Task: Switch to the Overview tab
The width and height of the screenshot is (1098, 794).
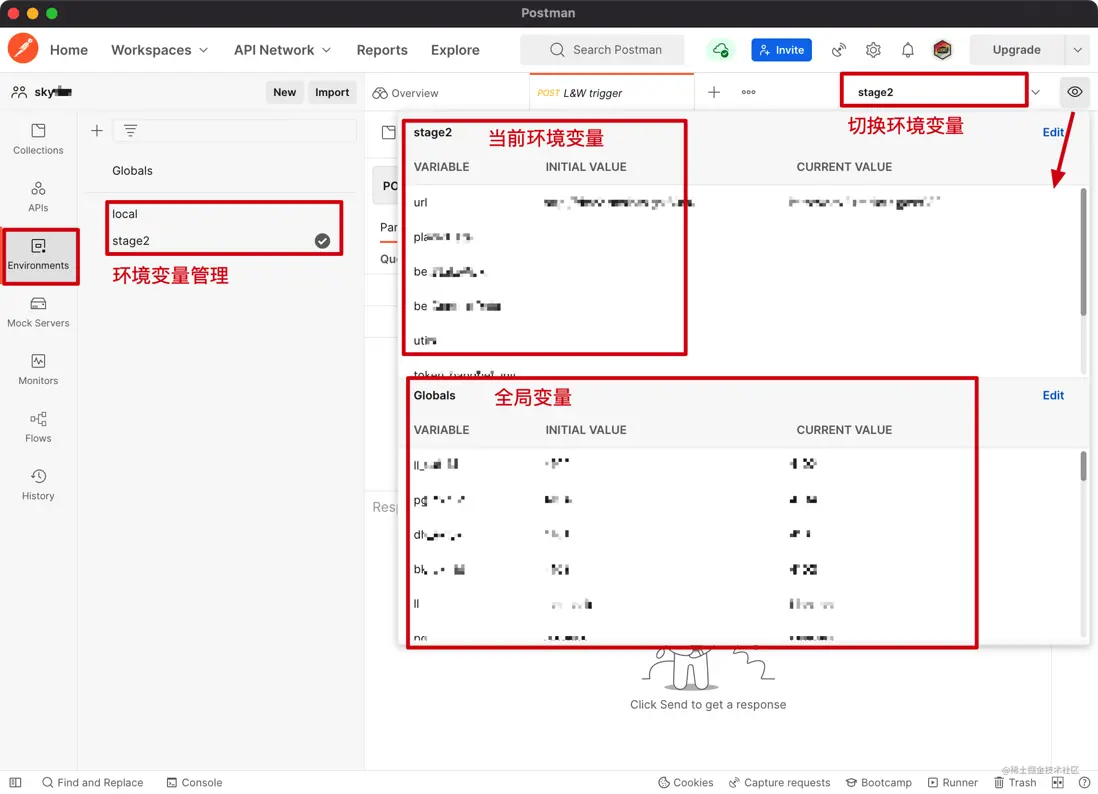Action: [405, 93]
